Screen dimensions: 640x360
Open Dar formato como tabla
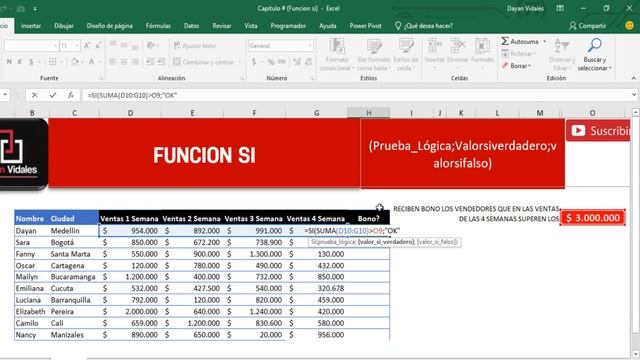click(373, 55)
